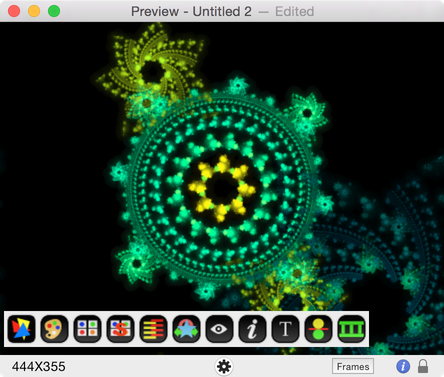Click the italic i info toolbar icon
Image resolution: width=444 pixels, height=377 pixels.
pyautogui.click(x=252, y=329)
